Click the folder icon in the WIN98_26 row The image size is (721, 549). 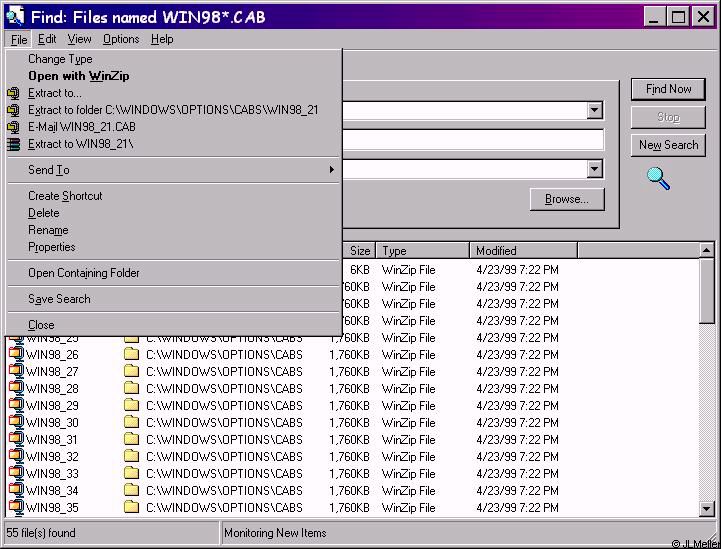132,354
